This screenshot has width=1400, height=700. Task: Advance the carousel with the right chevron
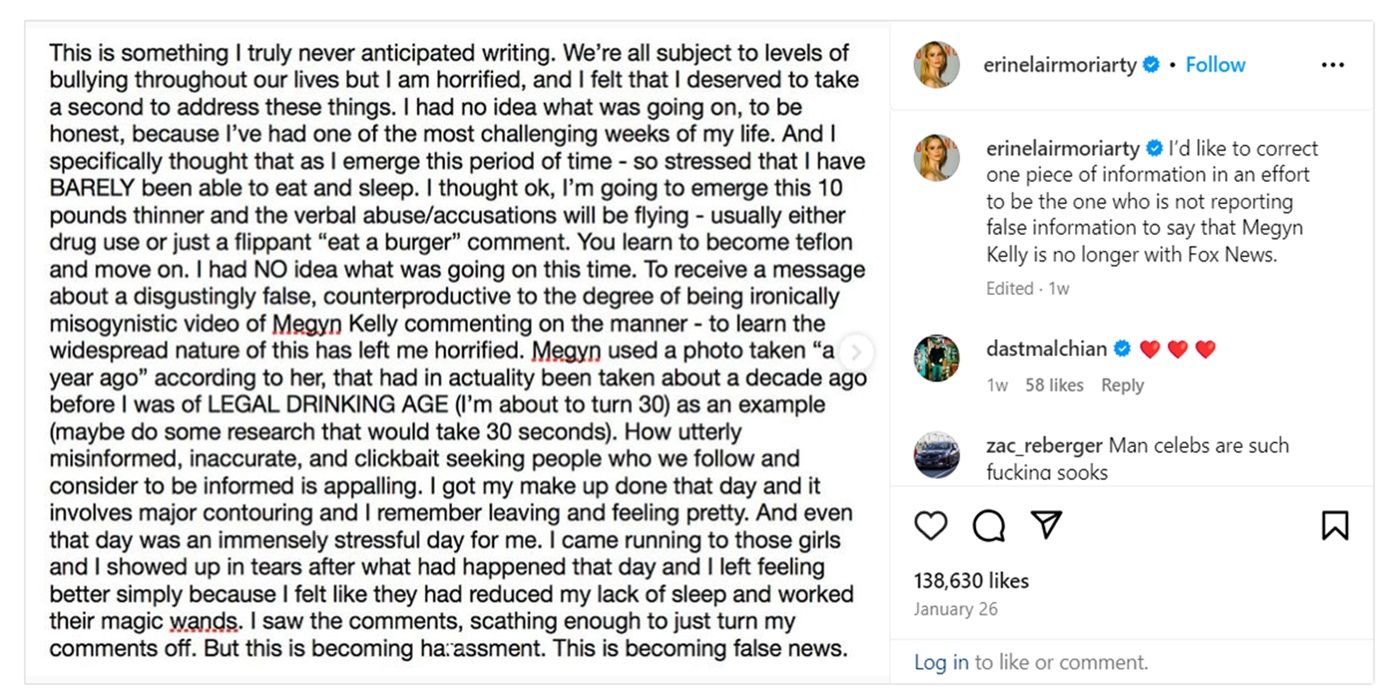(856, 352)
